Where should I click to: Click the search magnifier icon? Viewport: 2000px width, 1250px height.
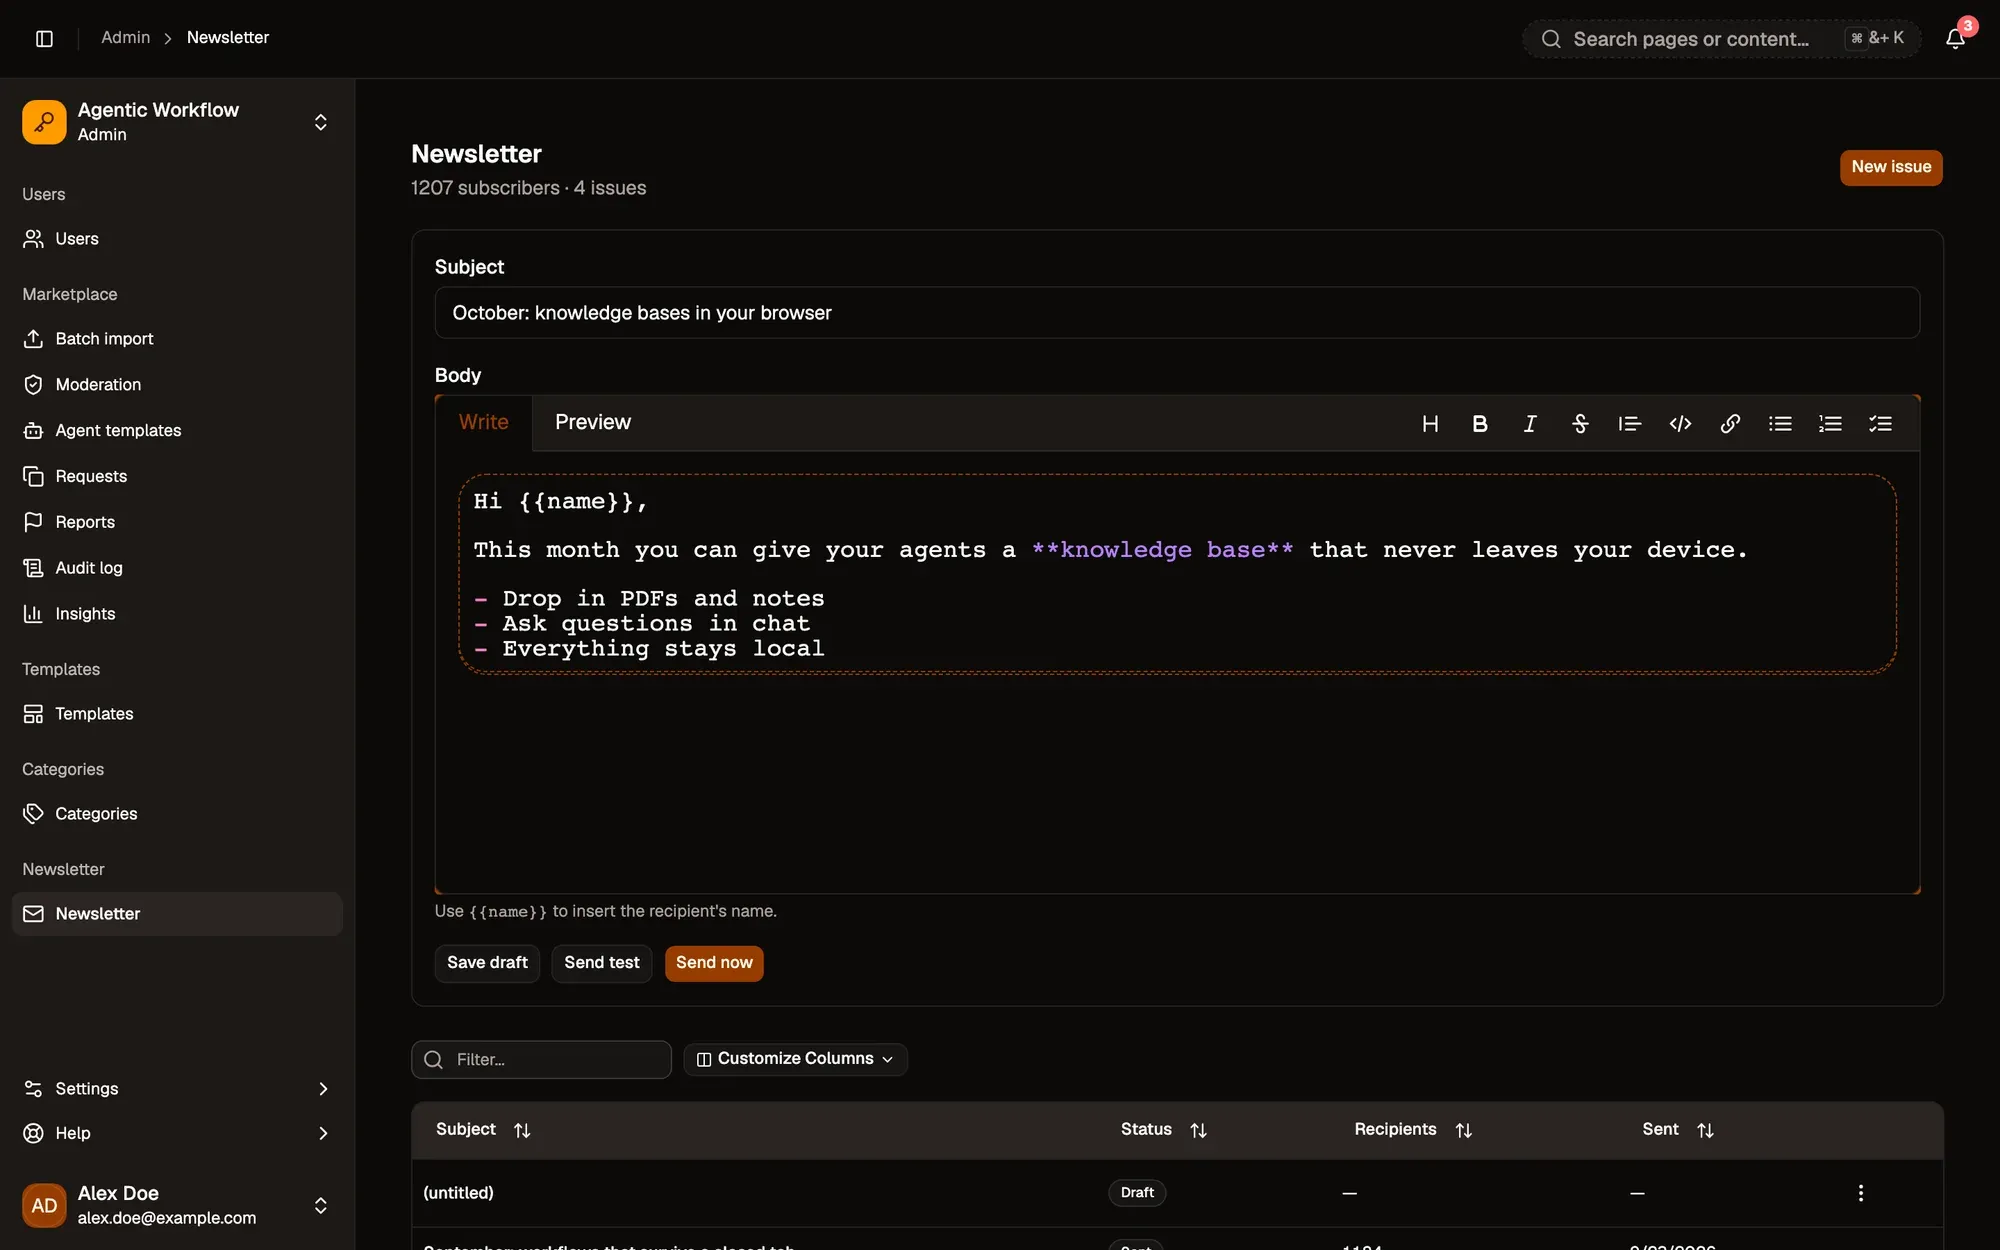coord(1551,39)
